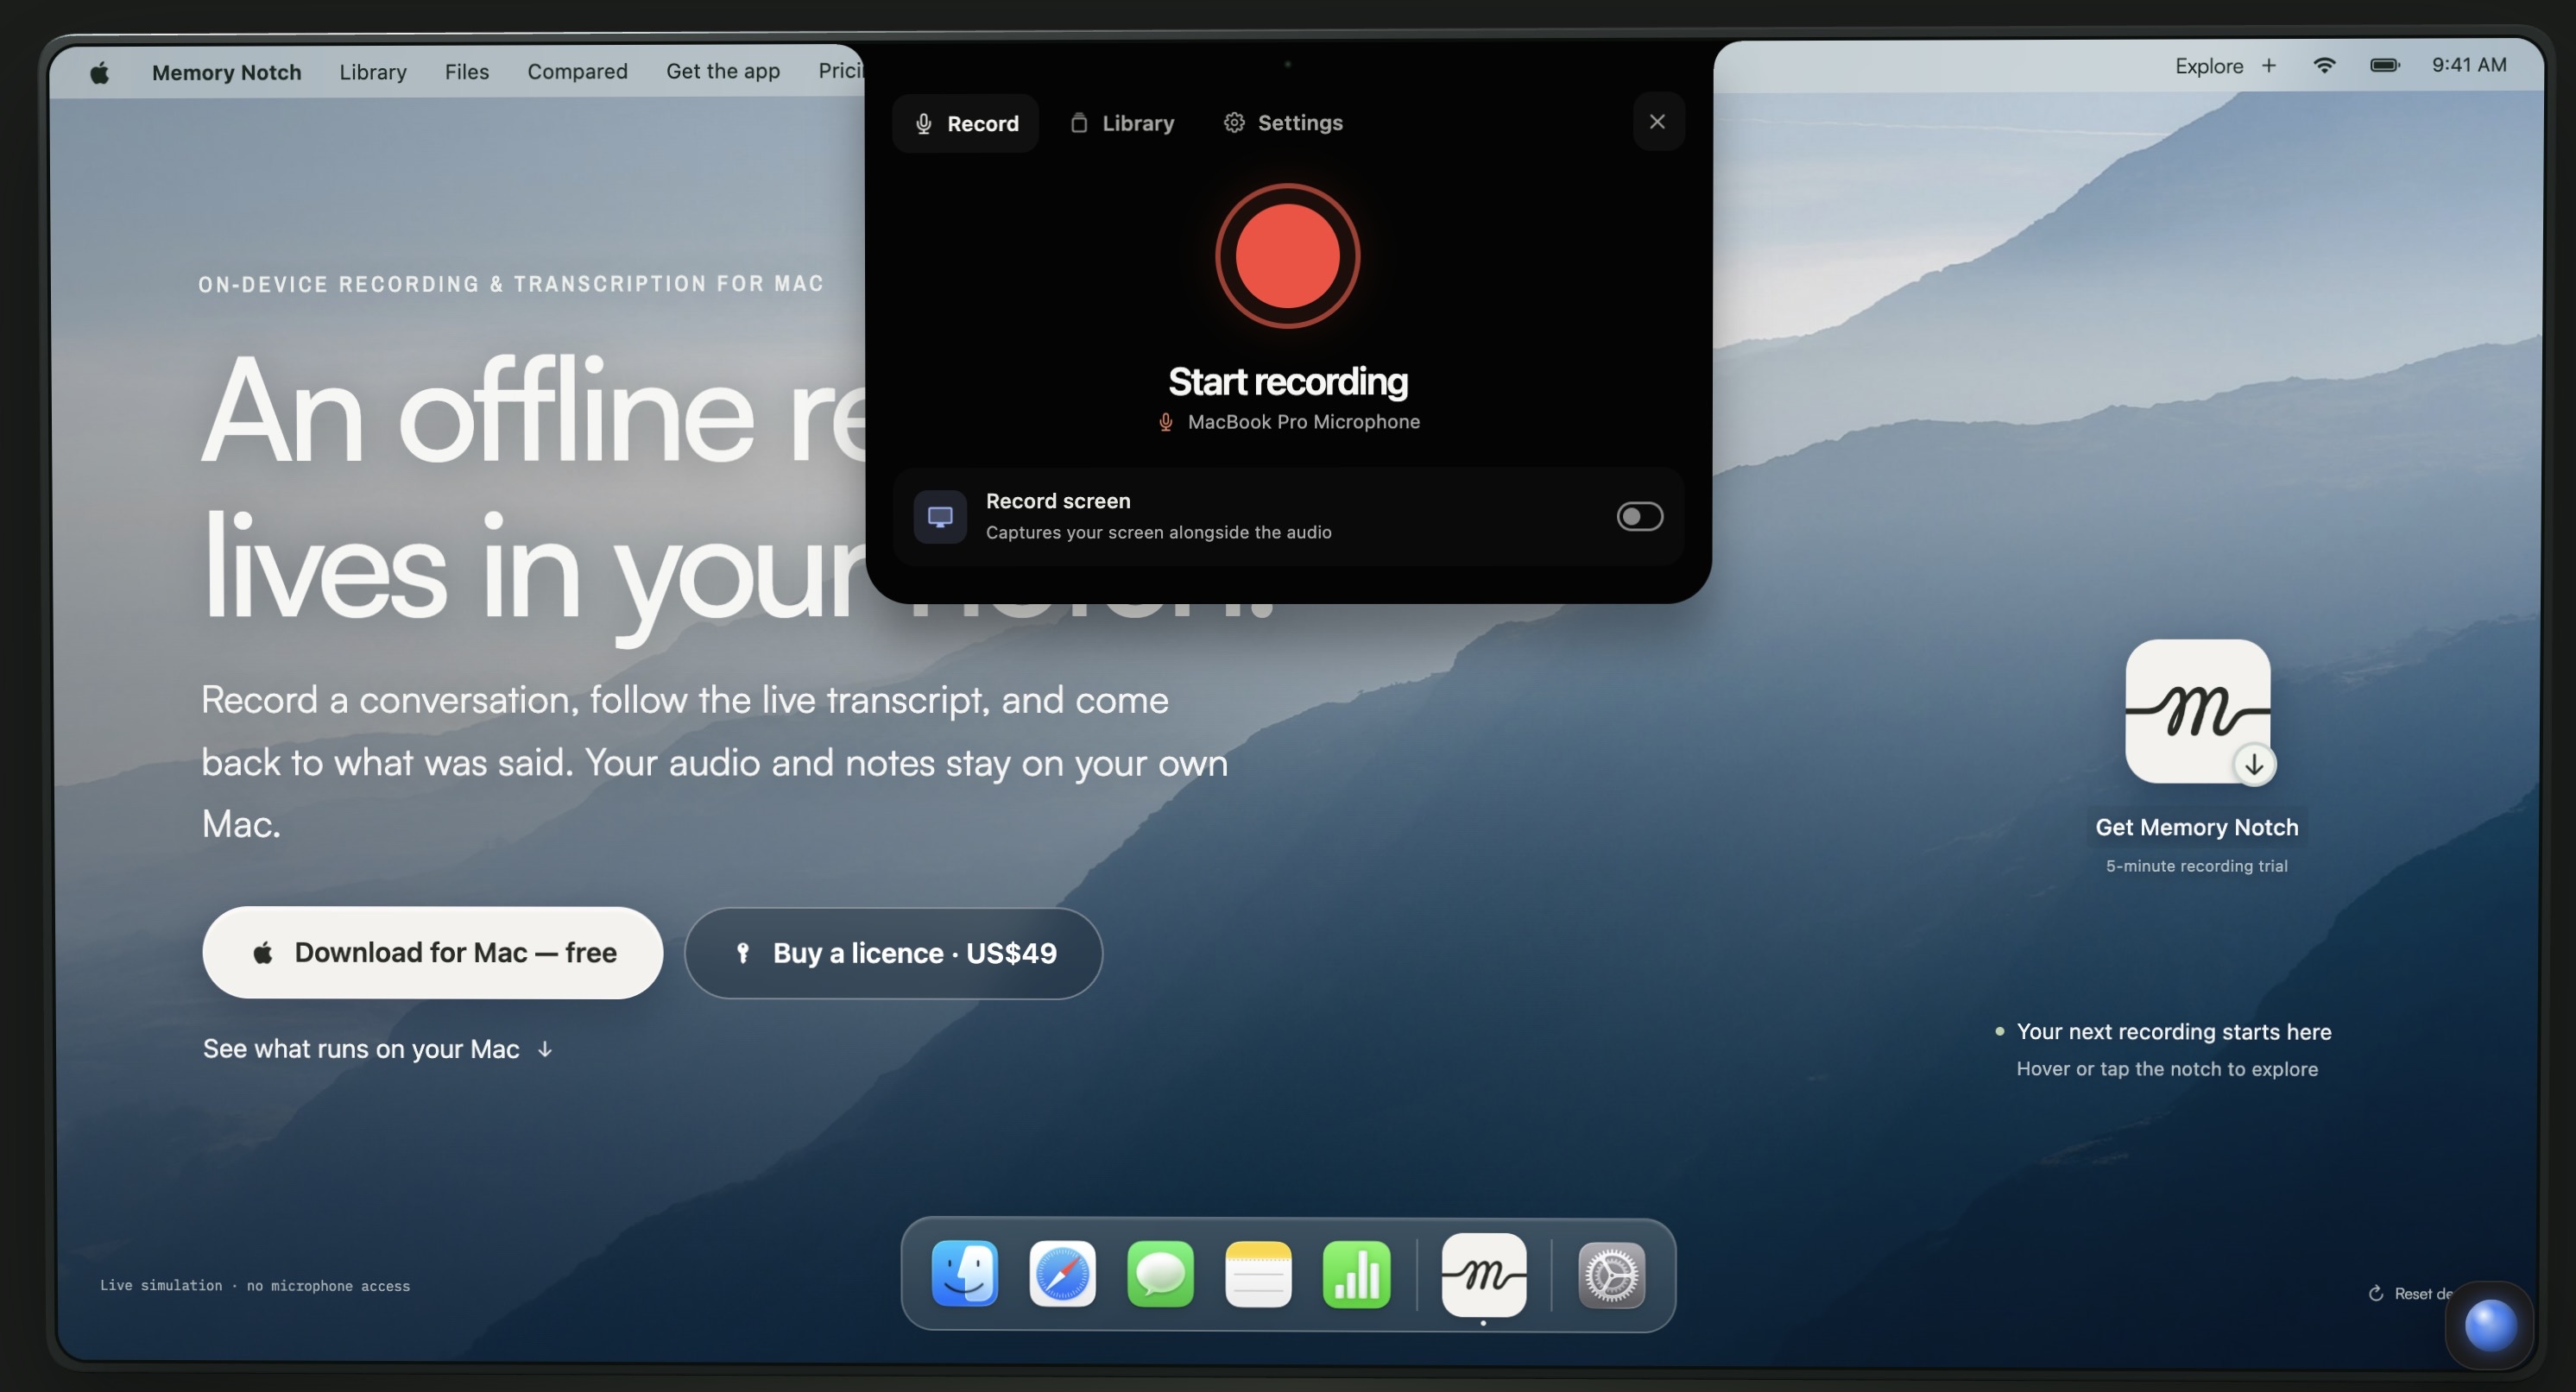Image resolution: width=2576 pixels, height=1392 pixels.
Task: Open Safari from the dock
Action: click(x=1062, y=1274)
